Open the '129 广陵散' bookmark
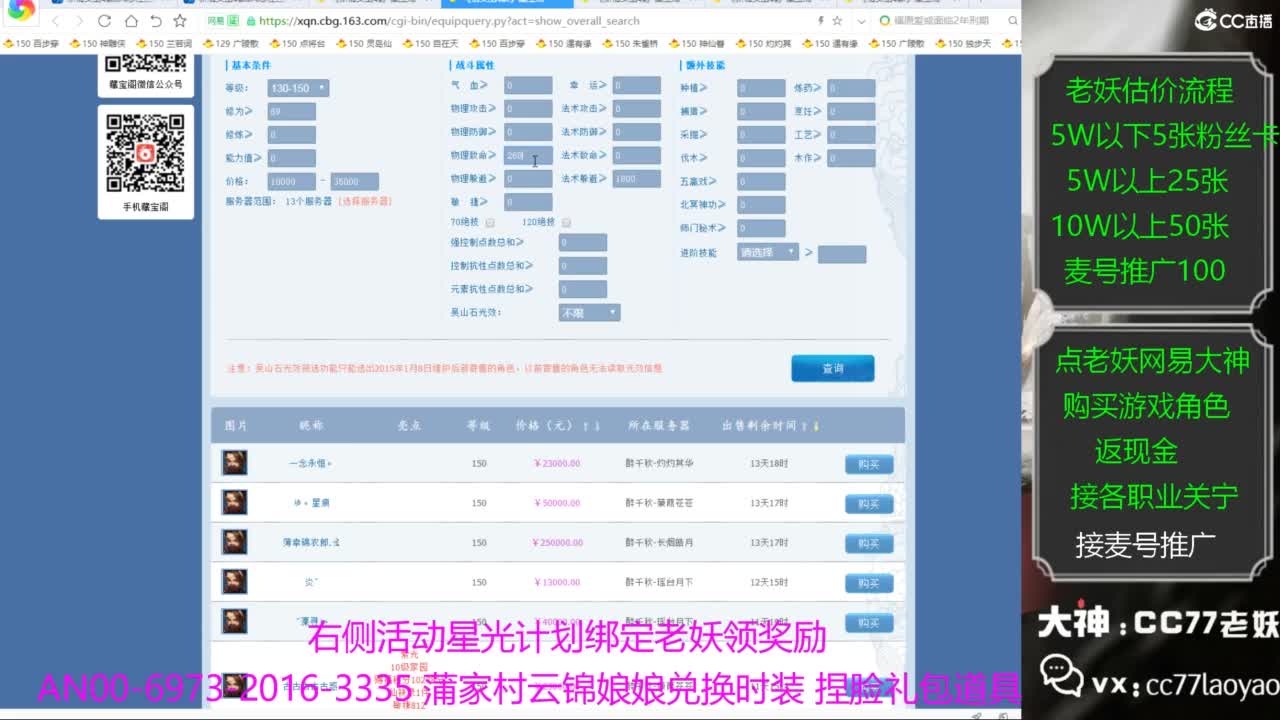This screenshot has width=1280, height=720. [x=230, y=43]
